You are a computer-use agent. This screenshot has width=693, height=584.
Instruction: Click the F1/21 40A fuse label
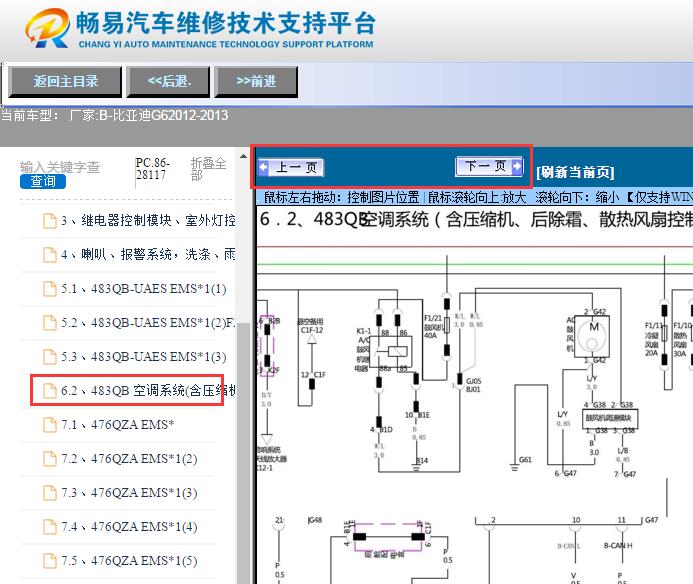433,327
